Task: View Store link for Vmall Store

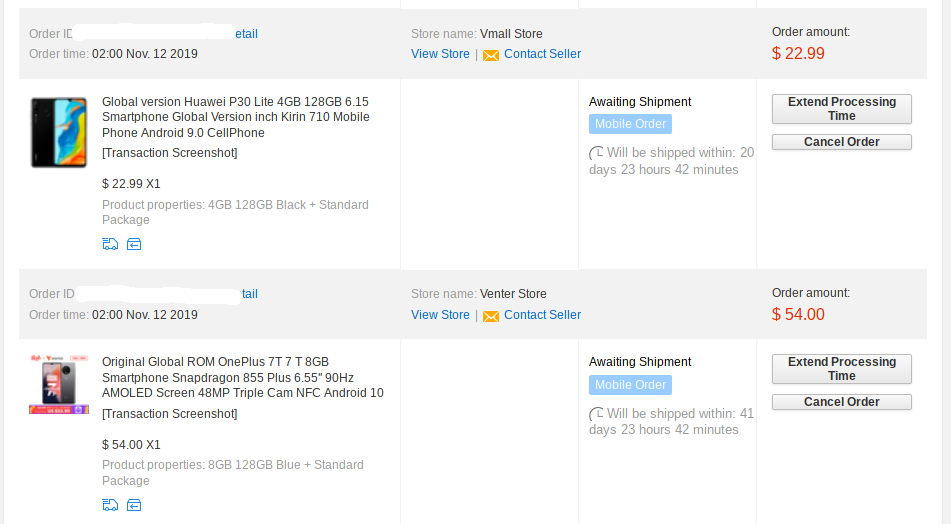Action: (440, 54)
